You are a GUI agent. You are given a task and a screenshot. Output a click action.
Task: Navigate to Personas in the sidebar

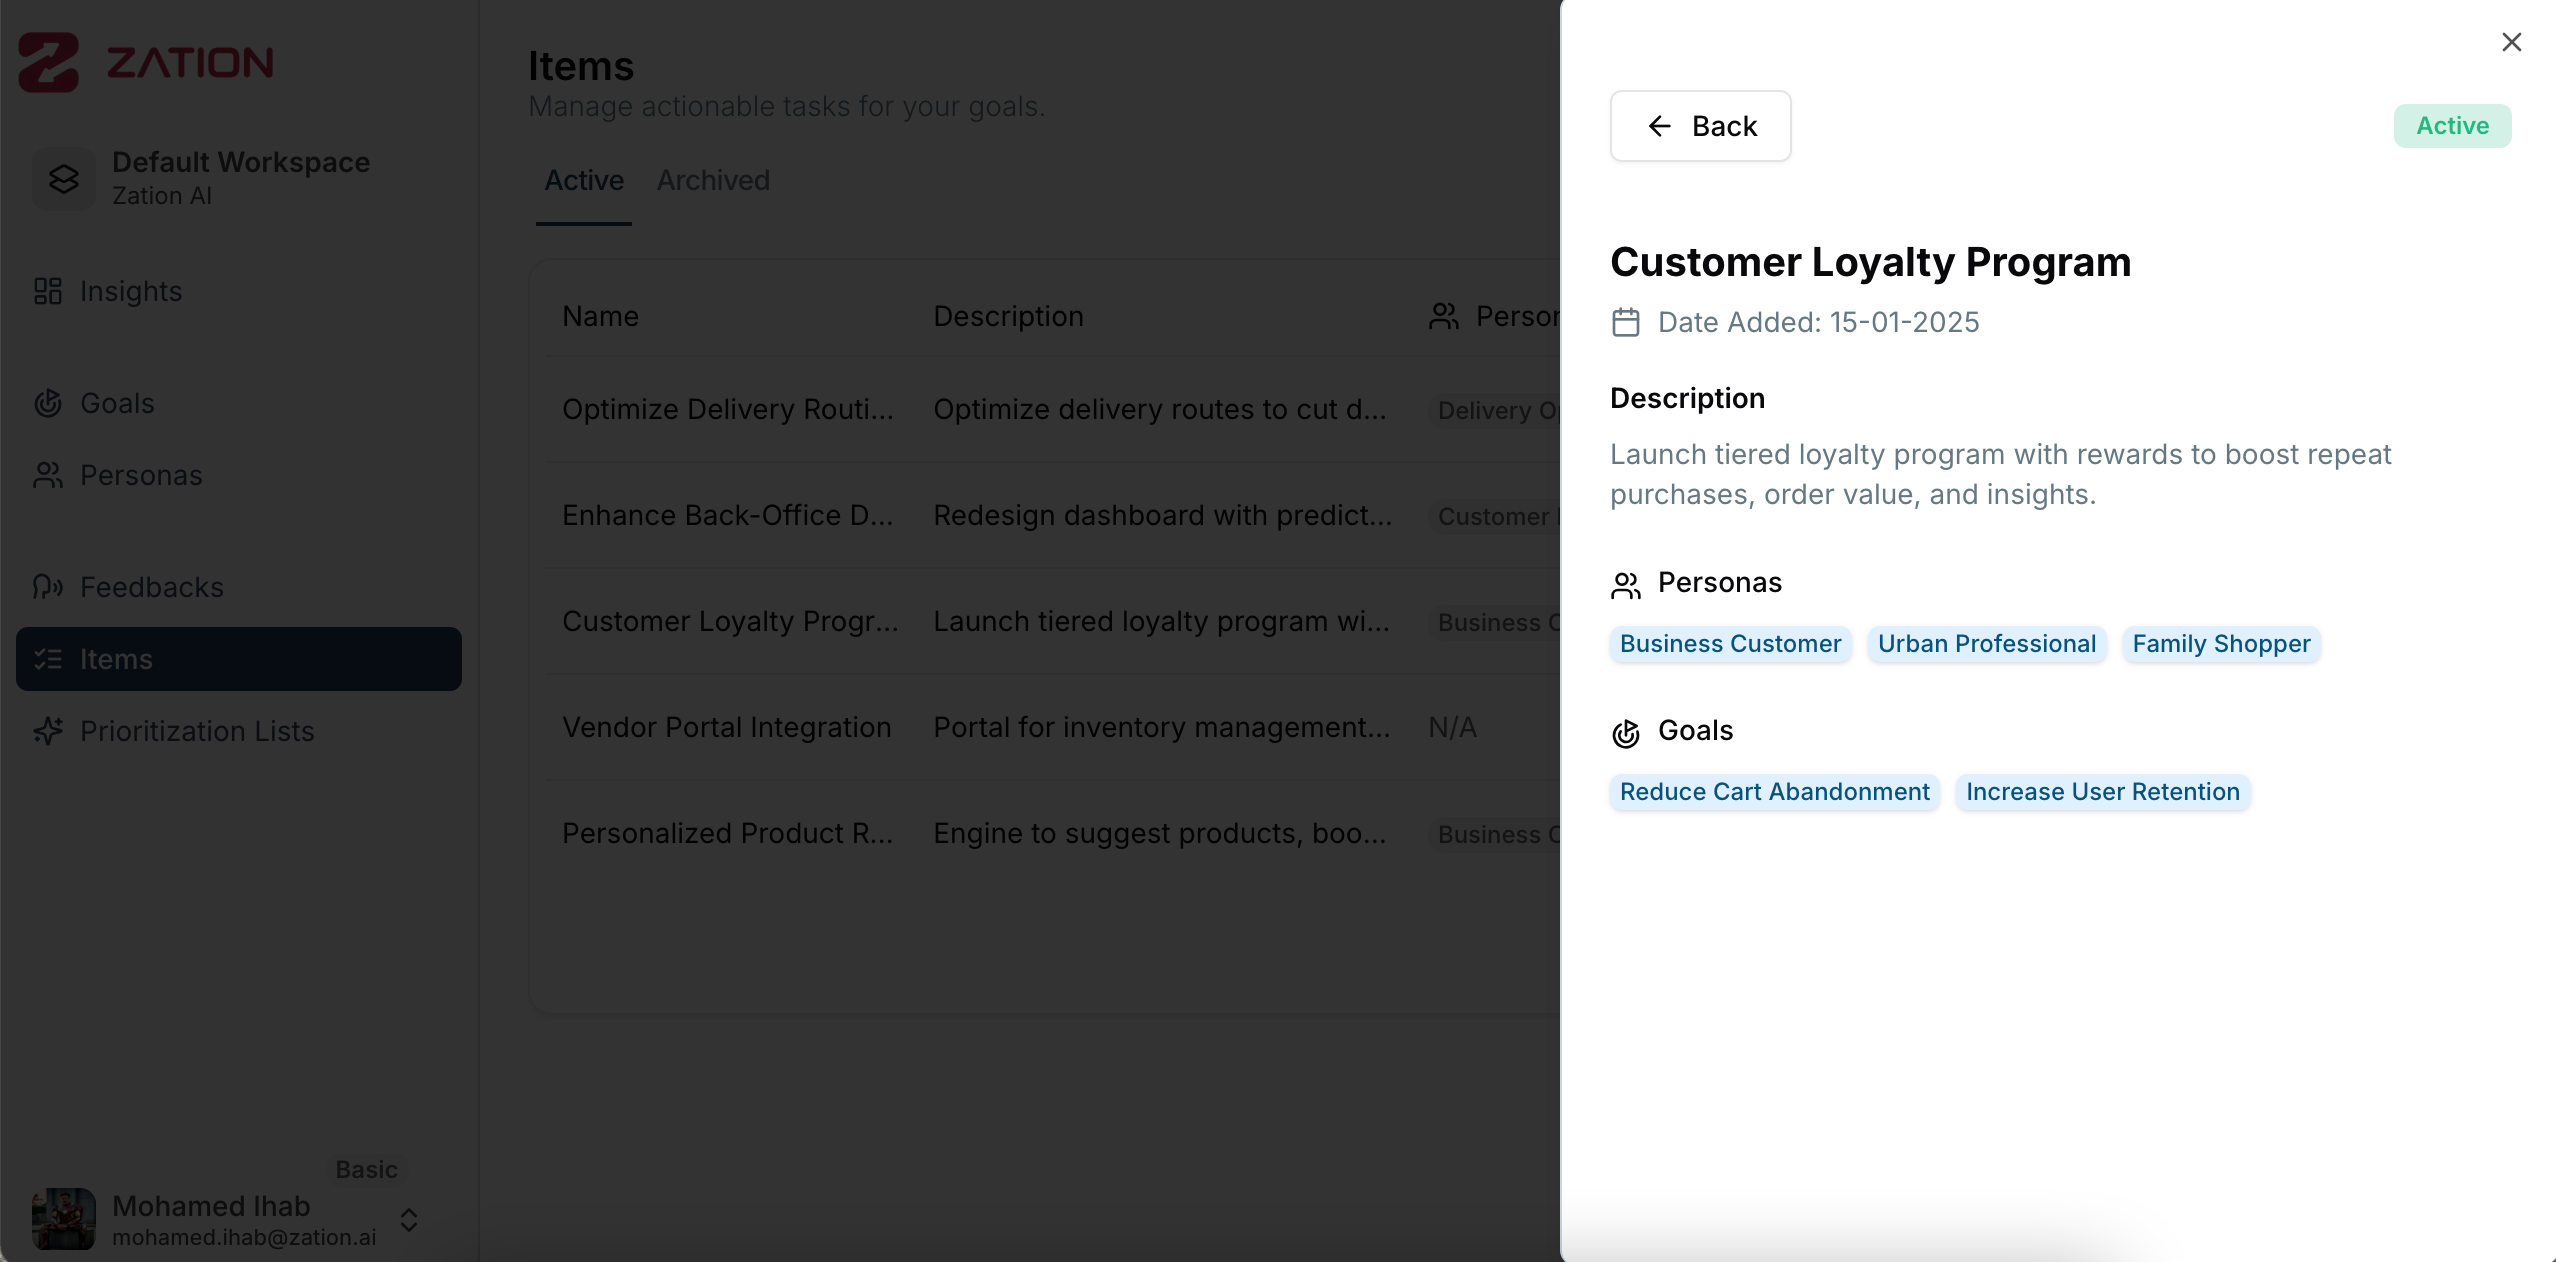click(239, 475)
